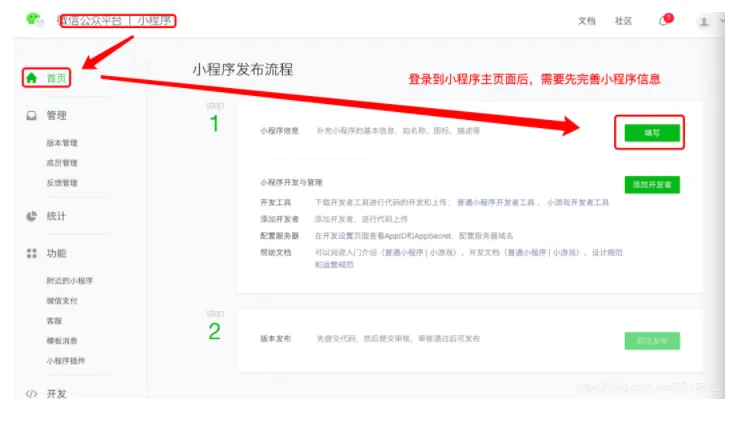Click the WeChat logo icon

(34, 20)
